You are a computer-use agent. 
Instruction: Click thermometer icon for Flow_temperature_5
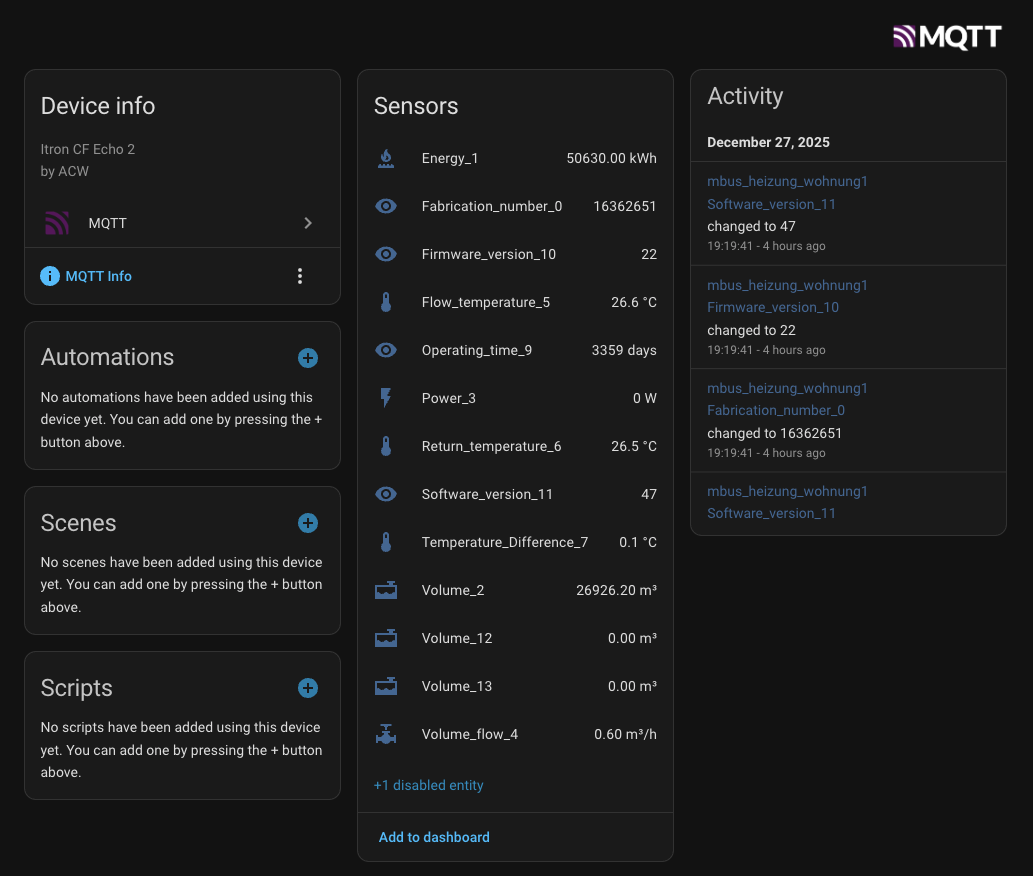[386, 302]
